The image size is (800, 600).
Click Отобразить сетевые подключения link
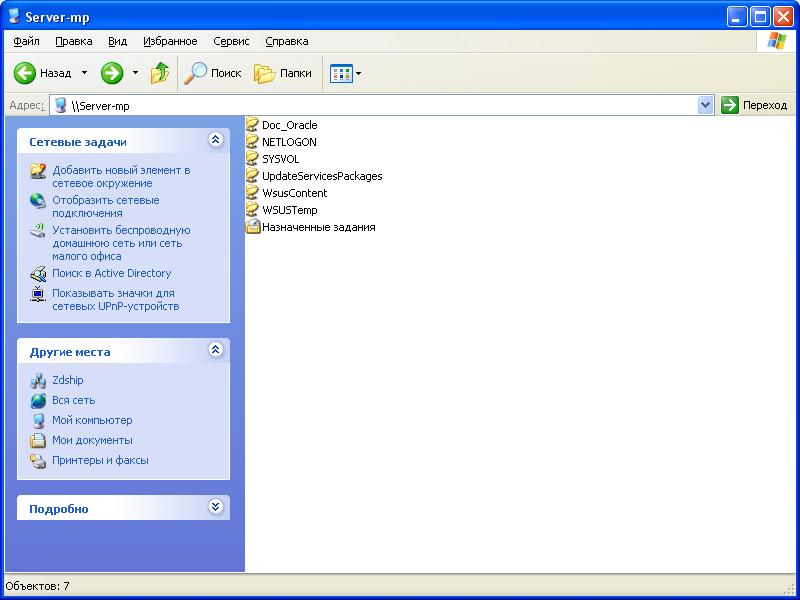pyautogui.click(x=106, y=207)
